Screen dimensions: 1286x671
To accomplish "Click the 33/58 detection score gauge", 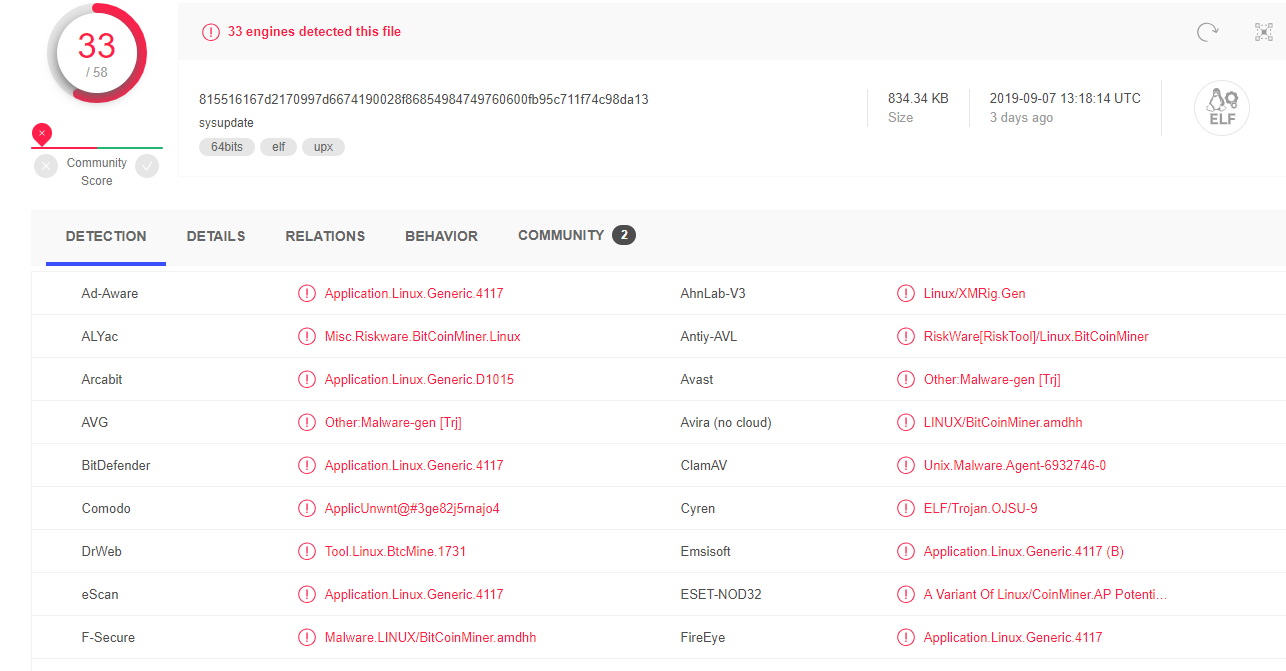I will pyautogui.click(x=97, y=53).
